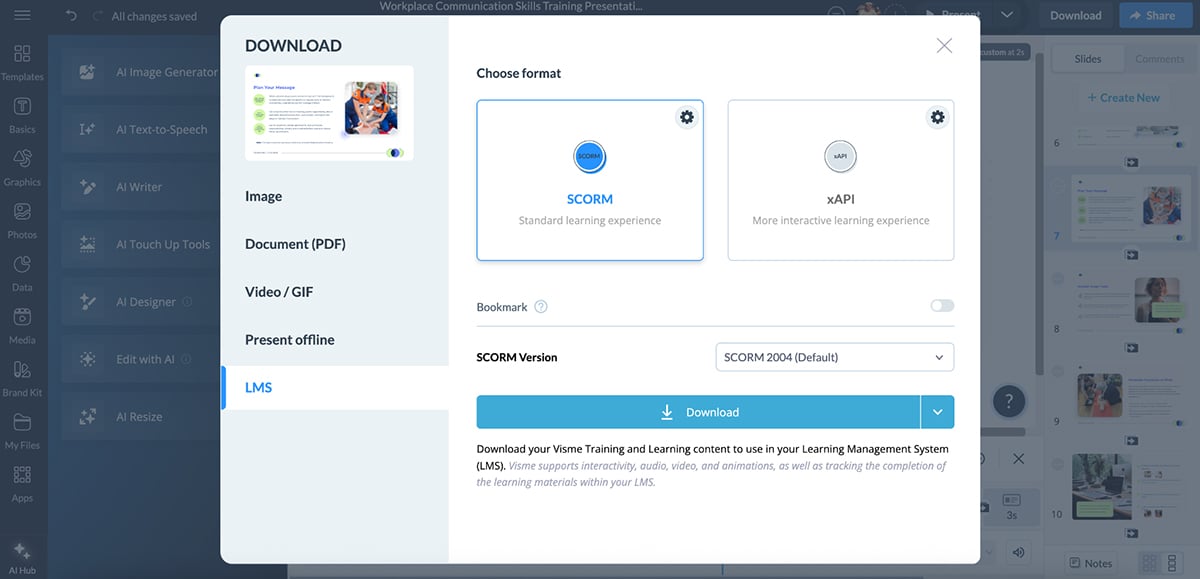The width and height of the screenshot is (1200, 579).
Task: Switch to the Slides tab
Action: pyautogui.click(x=1087, y=58)
